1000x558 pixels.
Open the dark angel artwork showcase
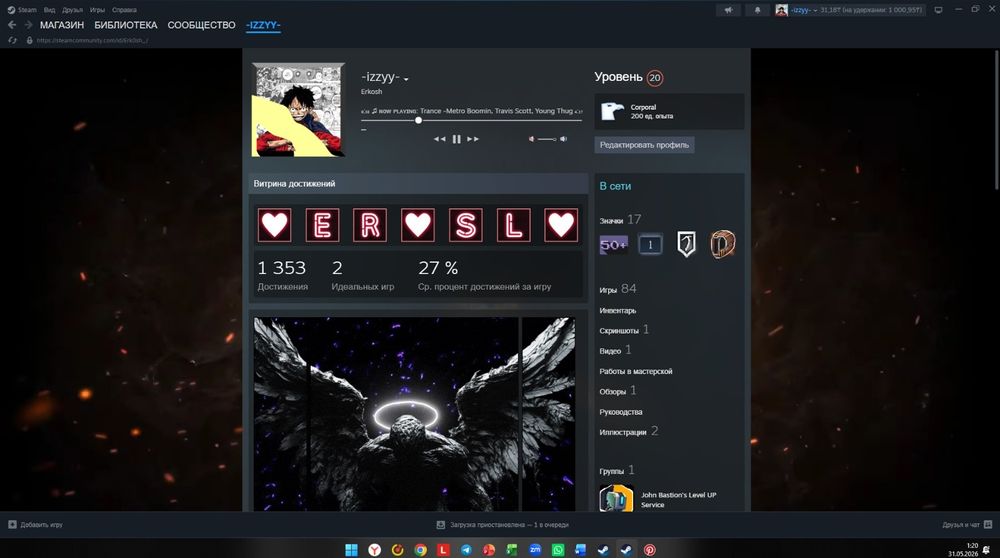point(415,414)
